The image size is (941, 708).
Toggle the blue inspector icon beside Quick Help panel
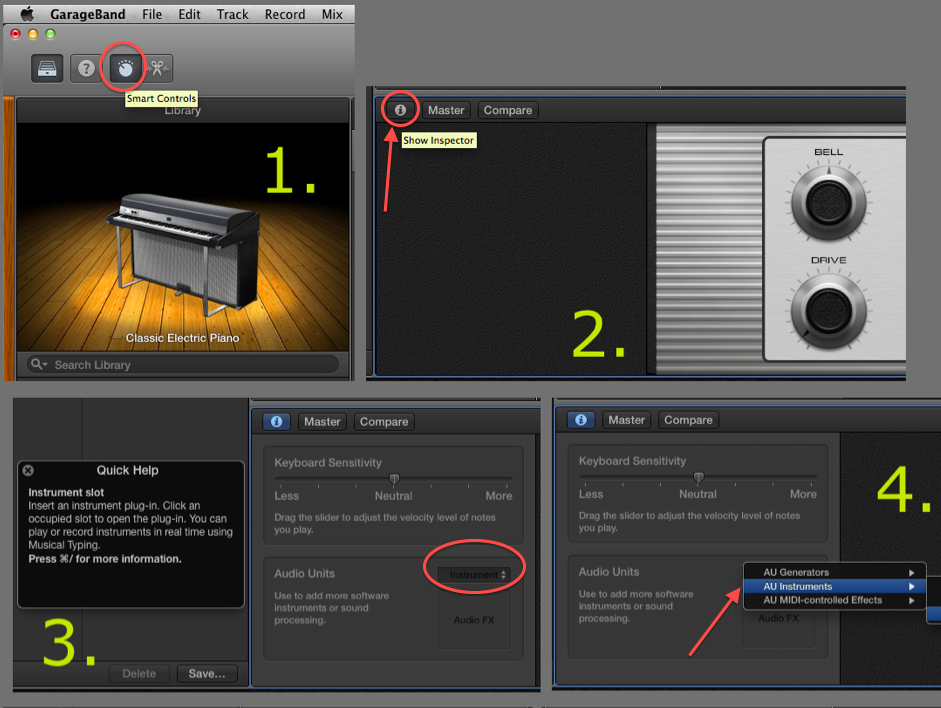coord(276,421)
